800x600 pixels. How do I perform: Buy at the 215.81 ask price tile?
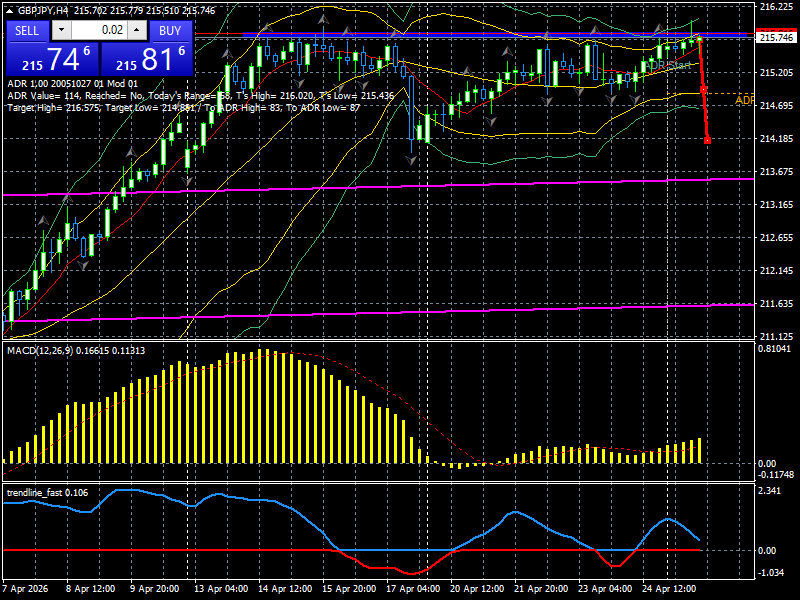(147, 59)
